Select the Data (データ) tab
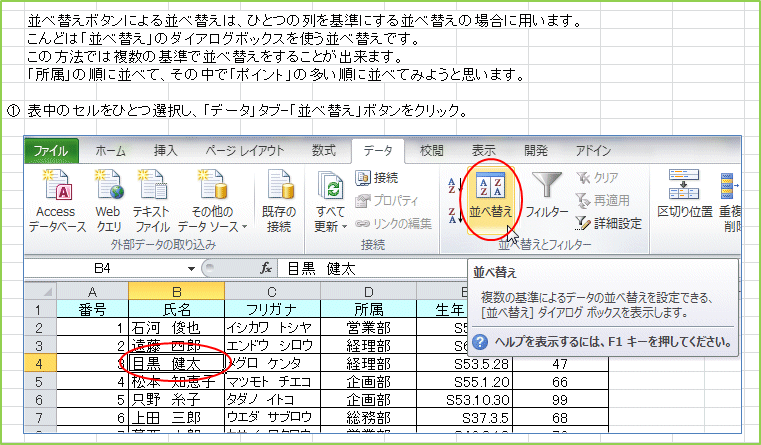This screenshot has width=761, height=445. pos(378,151)
